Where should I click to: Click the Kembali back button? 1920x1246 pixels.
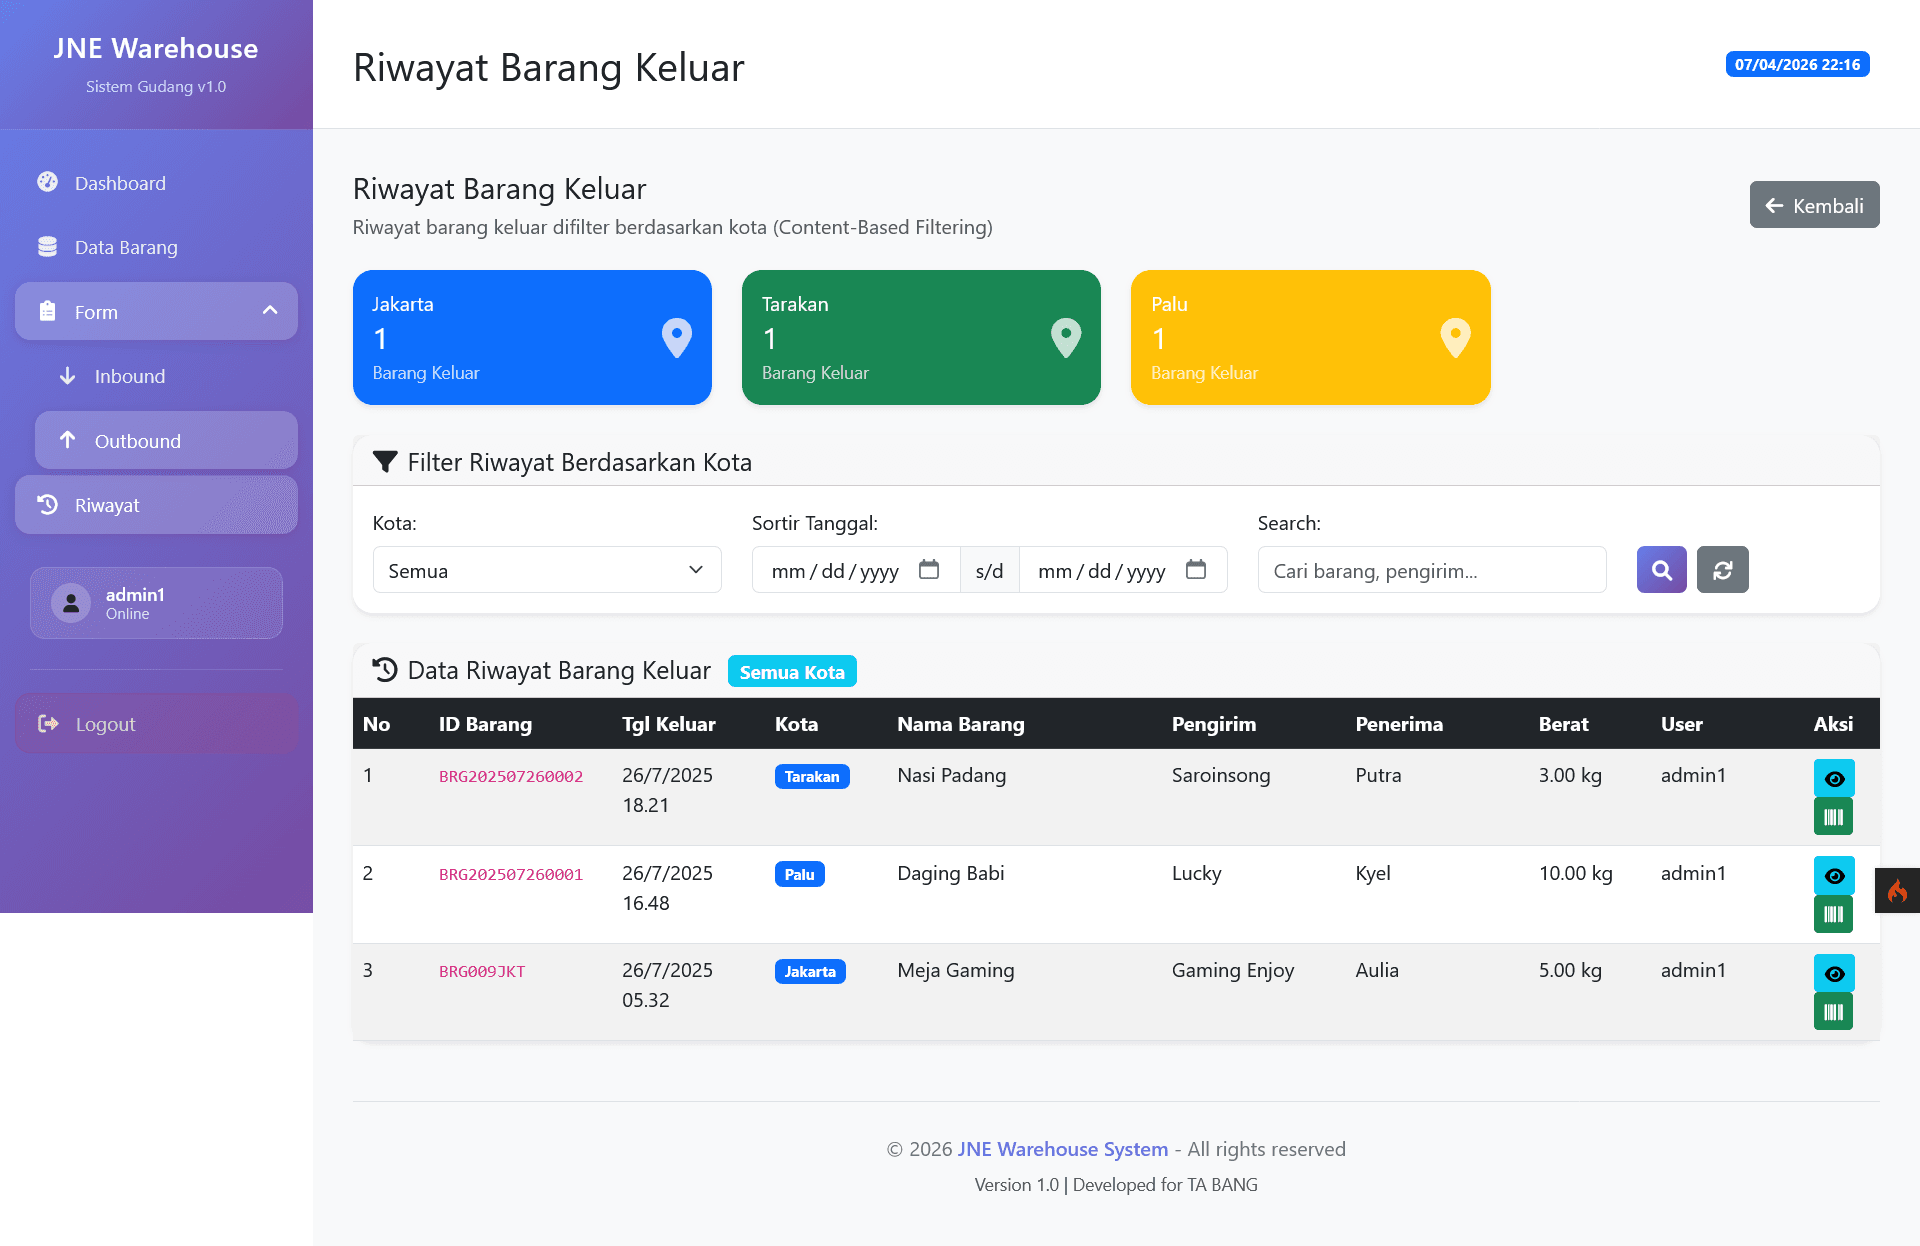[x=1814, y=205]
